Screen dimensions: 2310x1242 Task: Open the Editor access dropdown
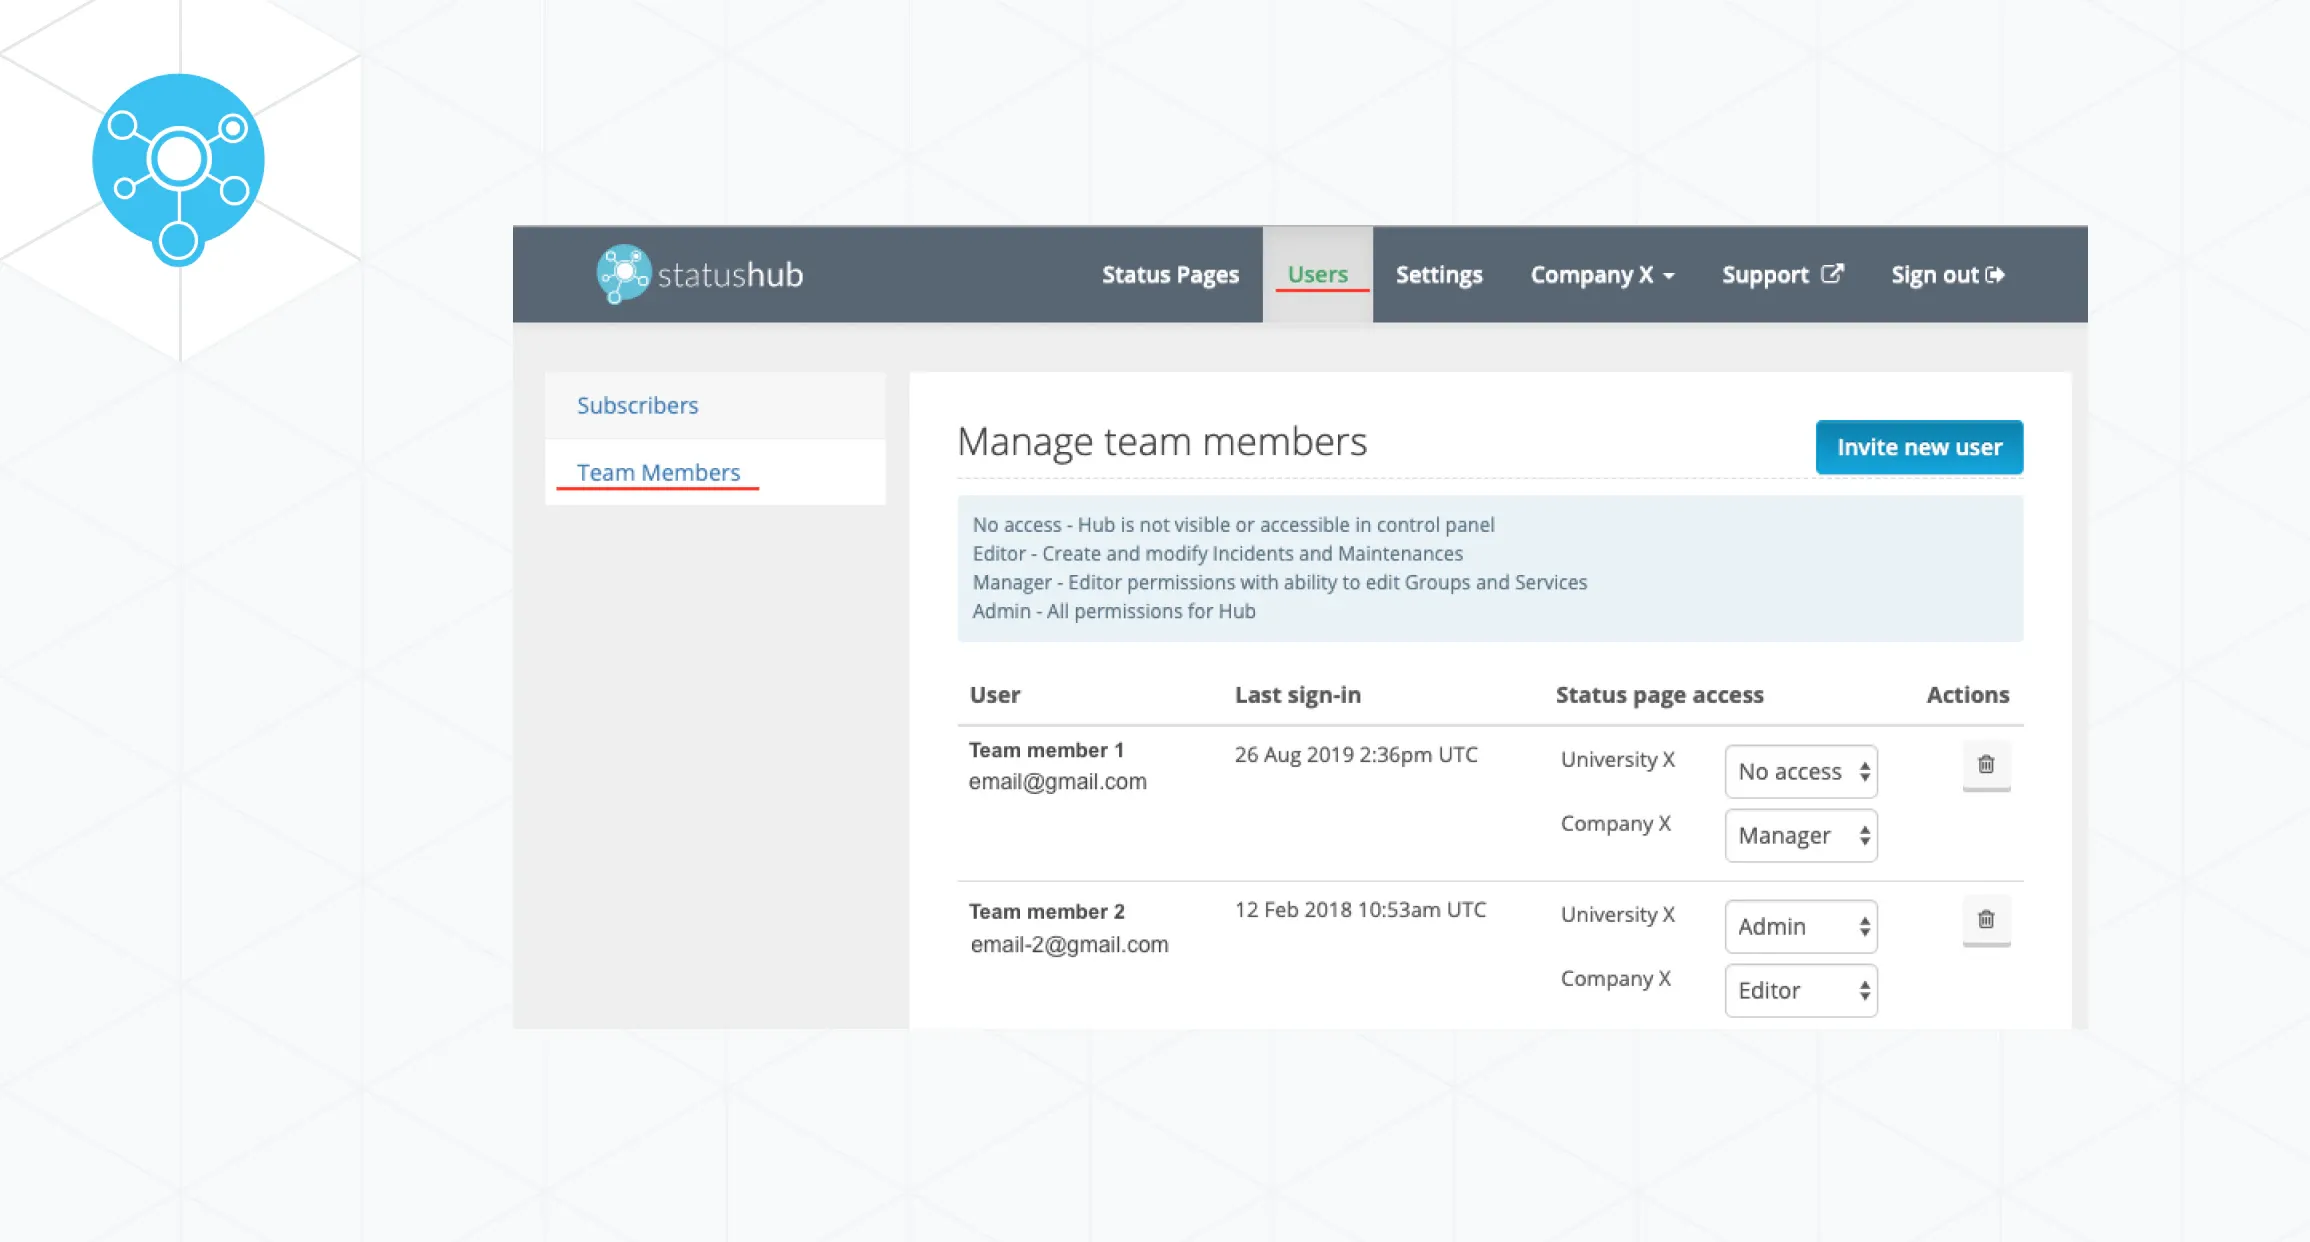1800,991
